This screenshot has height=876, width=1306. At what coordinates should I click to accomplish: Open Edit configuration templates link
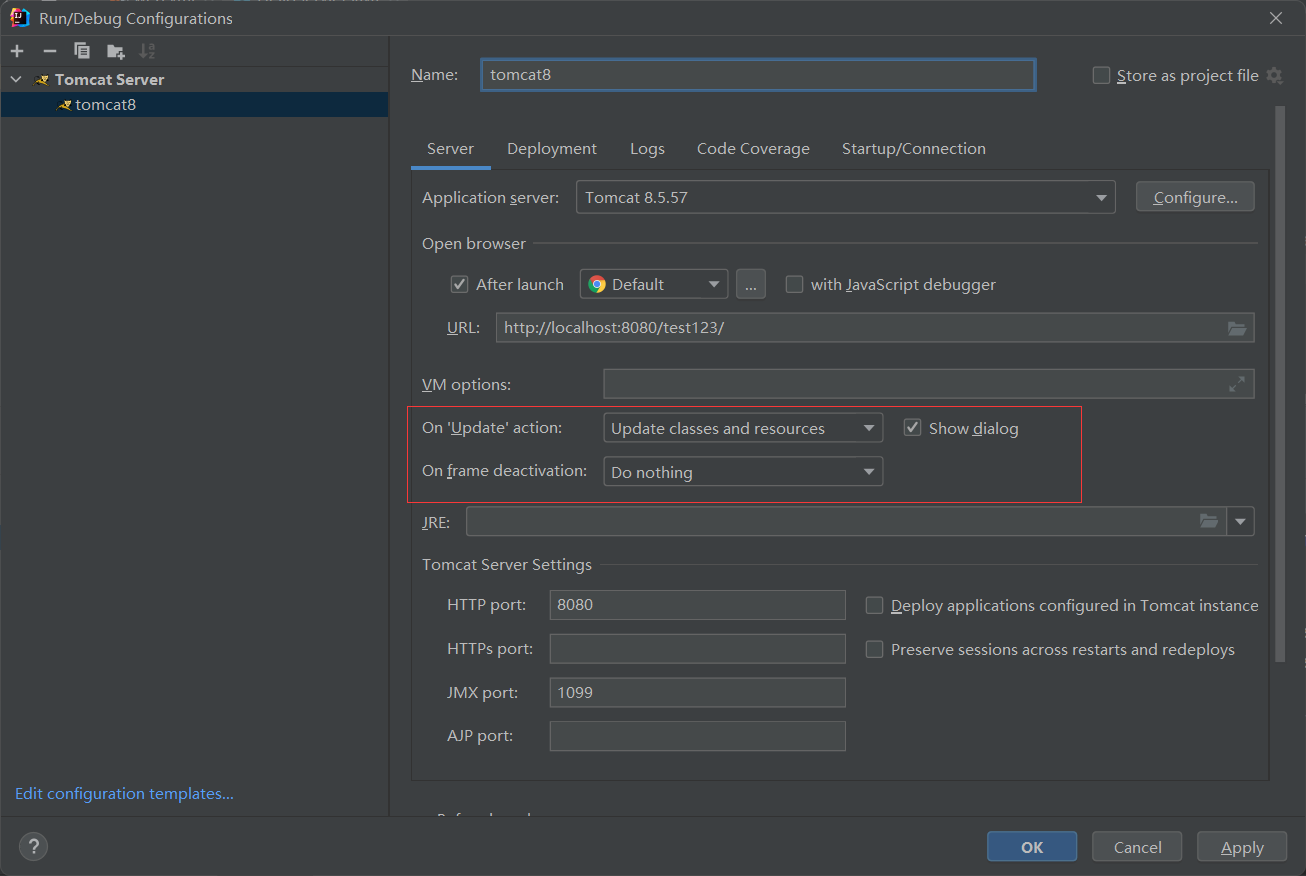(124, 793)
